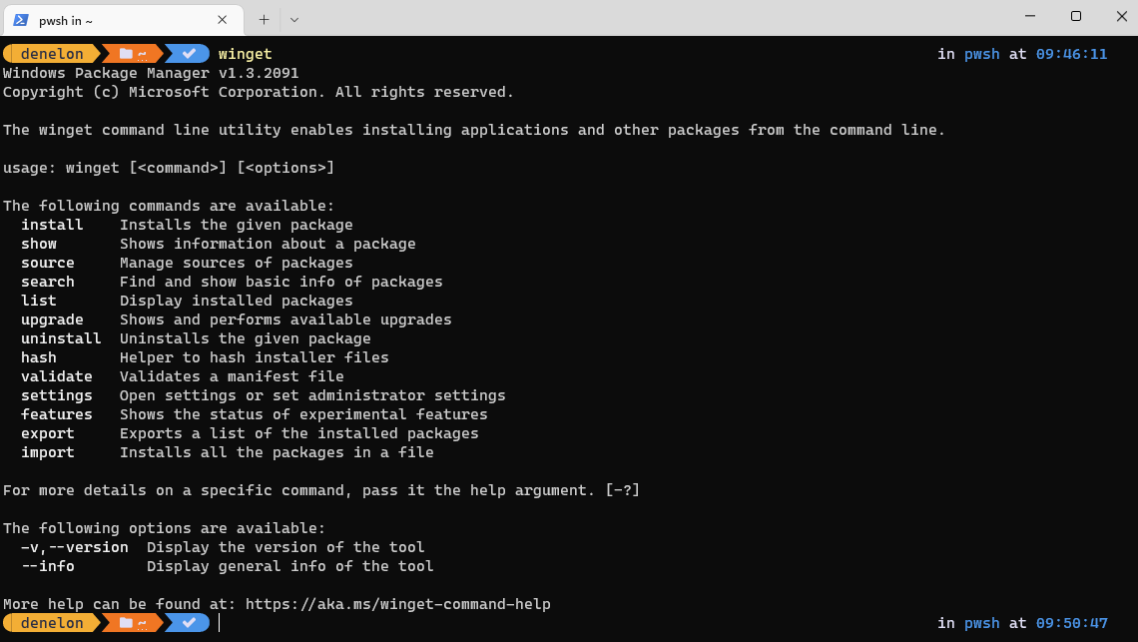The width and height of the screenshot is (1138, 642).
Task: Minimize the terminal window
Action: (x=1030, y=16)
